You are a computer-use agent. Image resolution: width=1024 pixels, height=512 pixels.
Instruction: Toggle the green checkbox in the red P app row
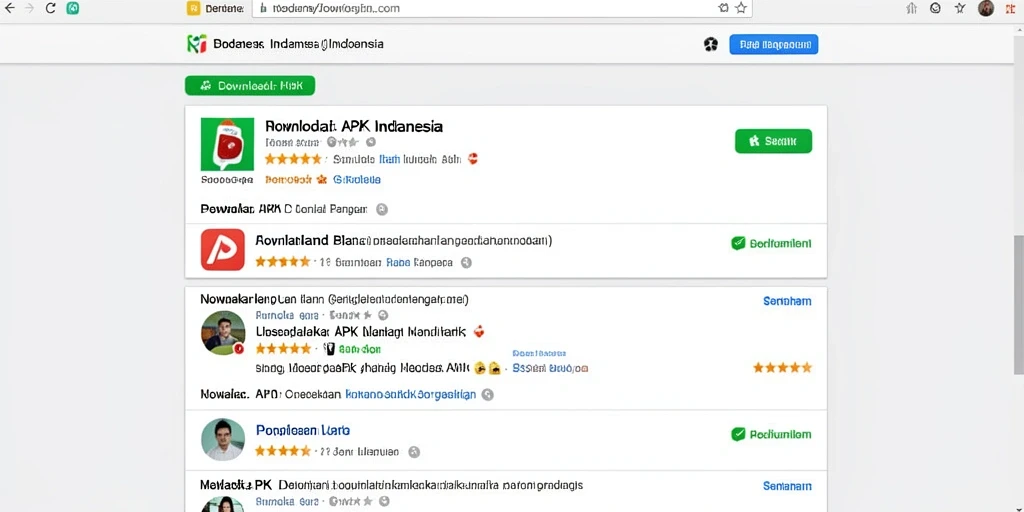coord(738,243)
